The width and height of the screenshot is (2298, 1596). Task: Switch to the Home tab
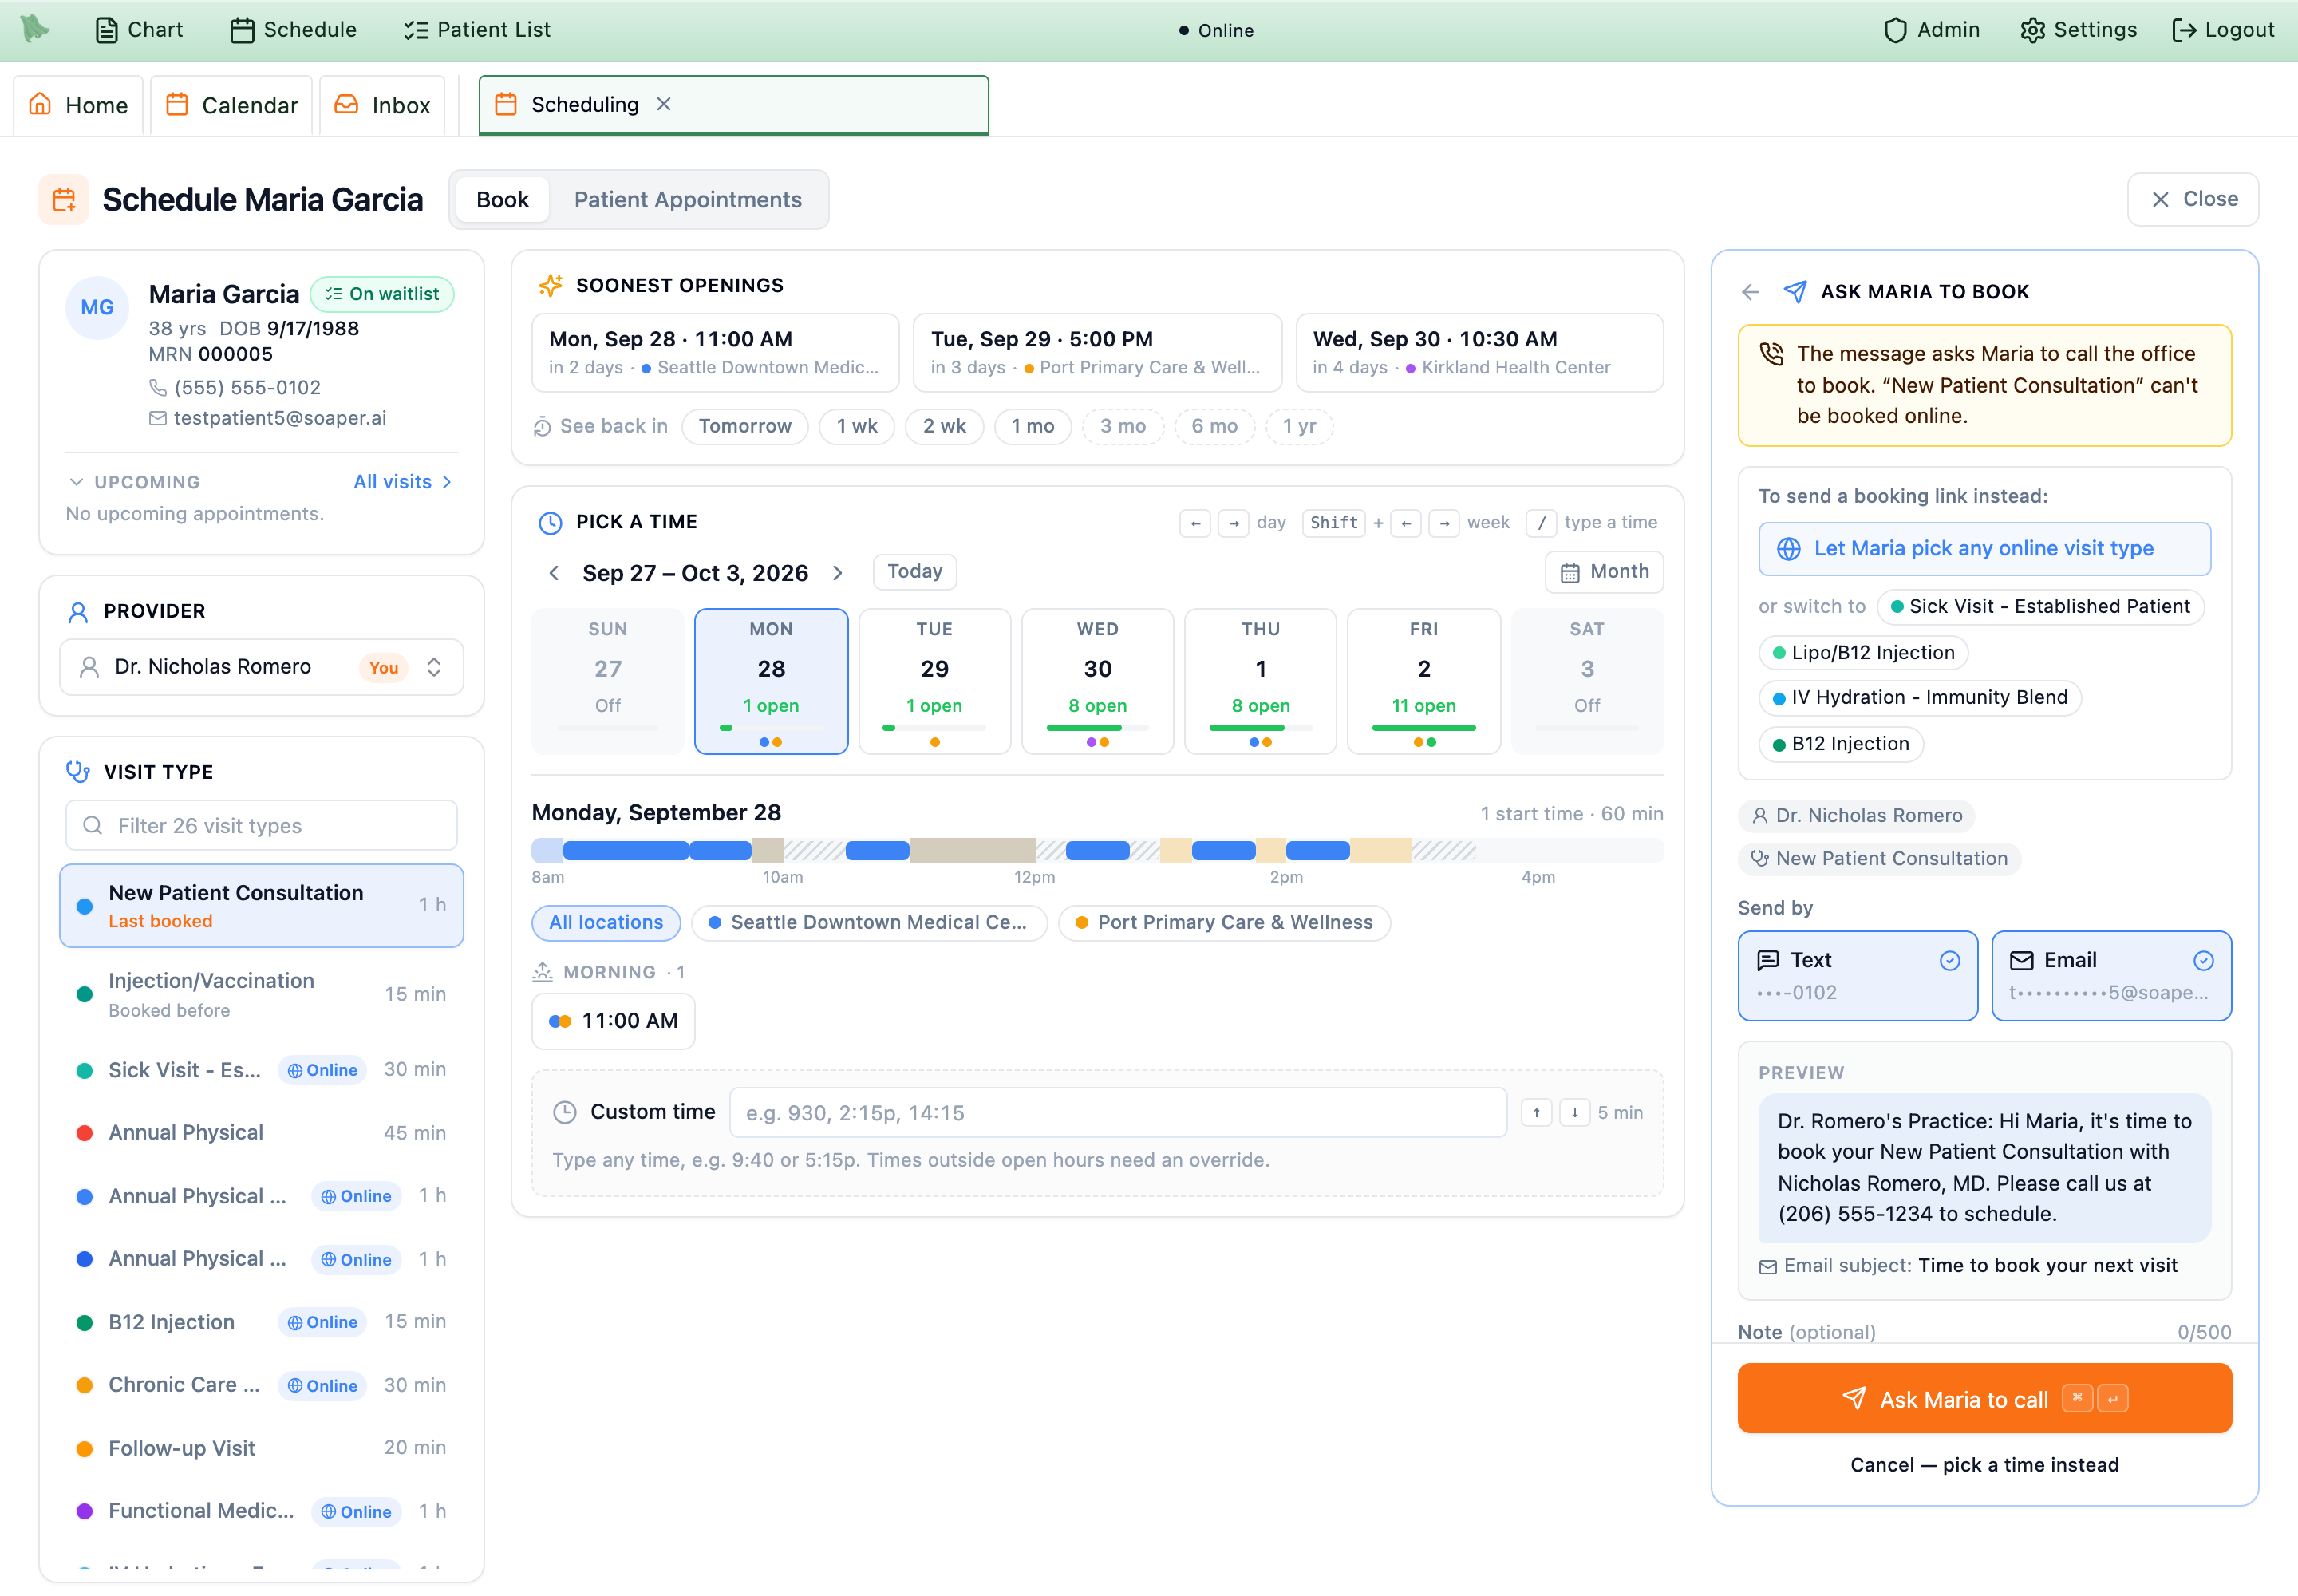pos(78,105)
